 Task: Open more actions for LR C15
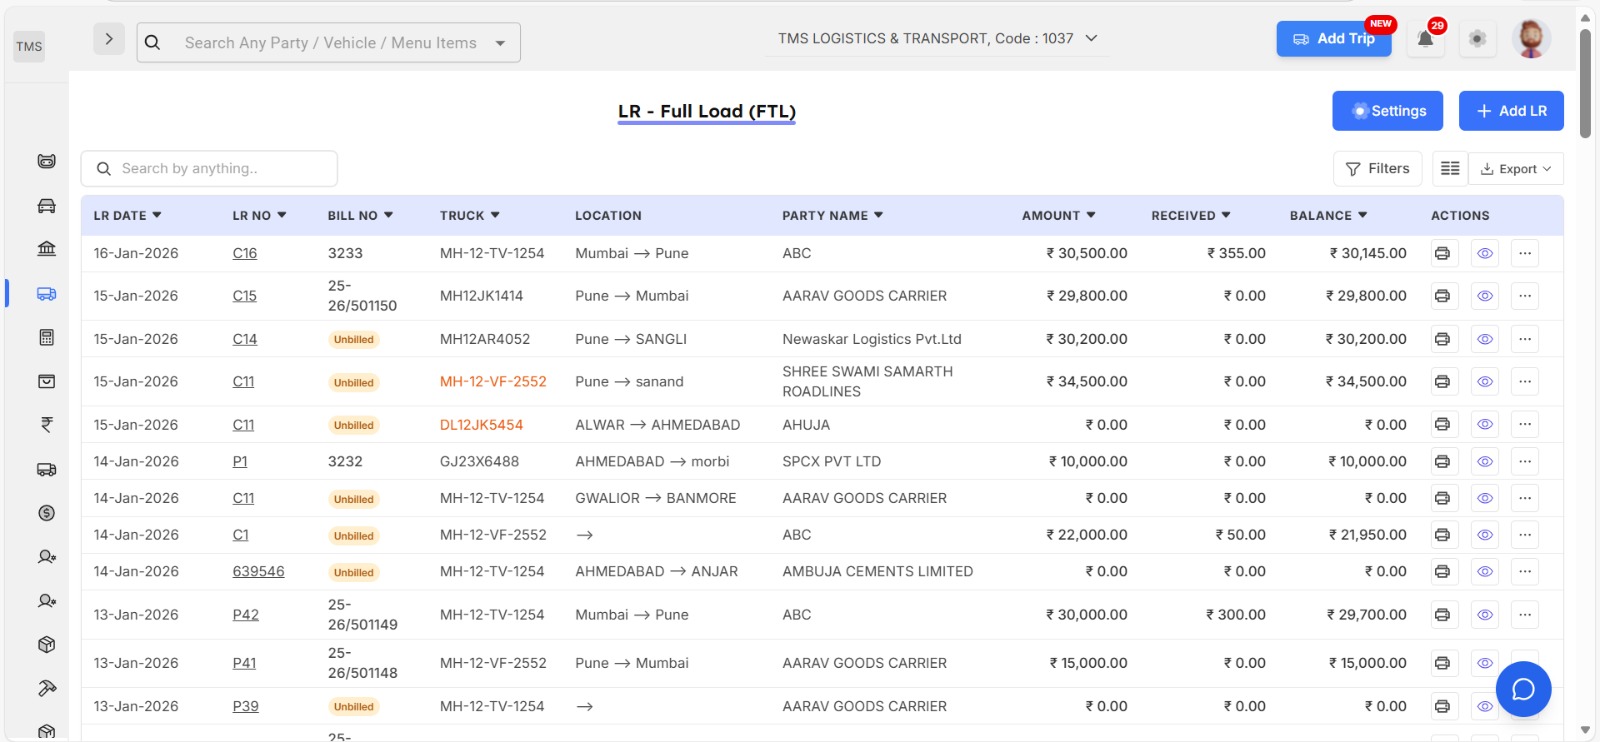tap(1524, 296)
